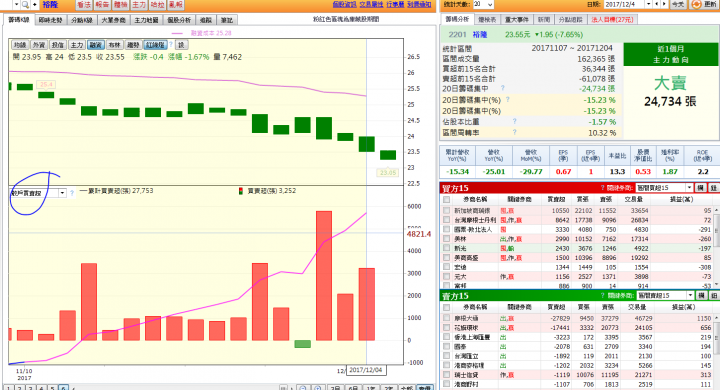Toggle the 主力 chart overlay button
The height and width of the screenshot is (390, 720).
click(x=77, y=45)
